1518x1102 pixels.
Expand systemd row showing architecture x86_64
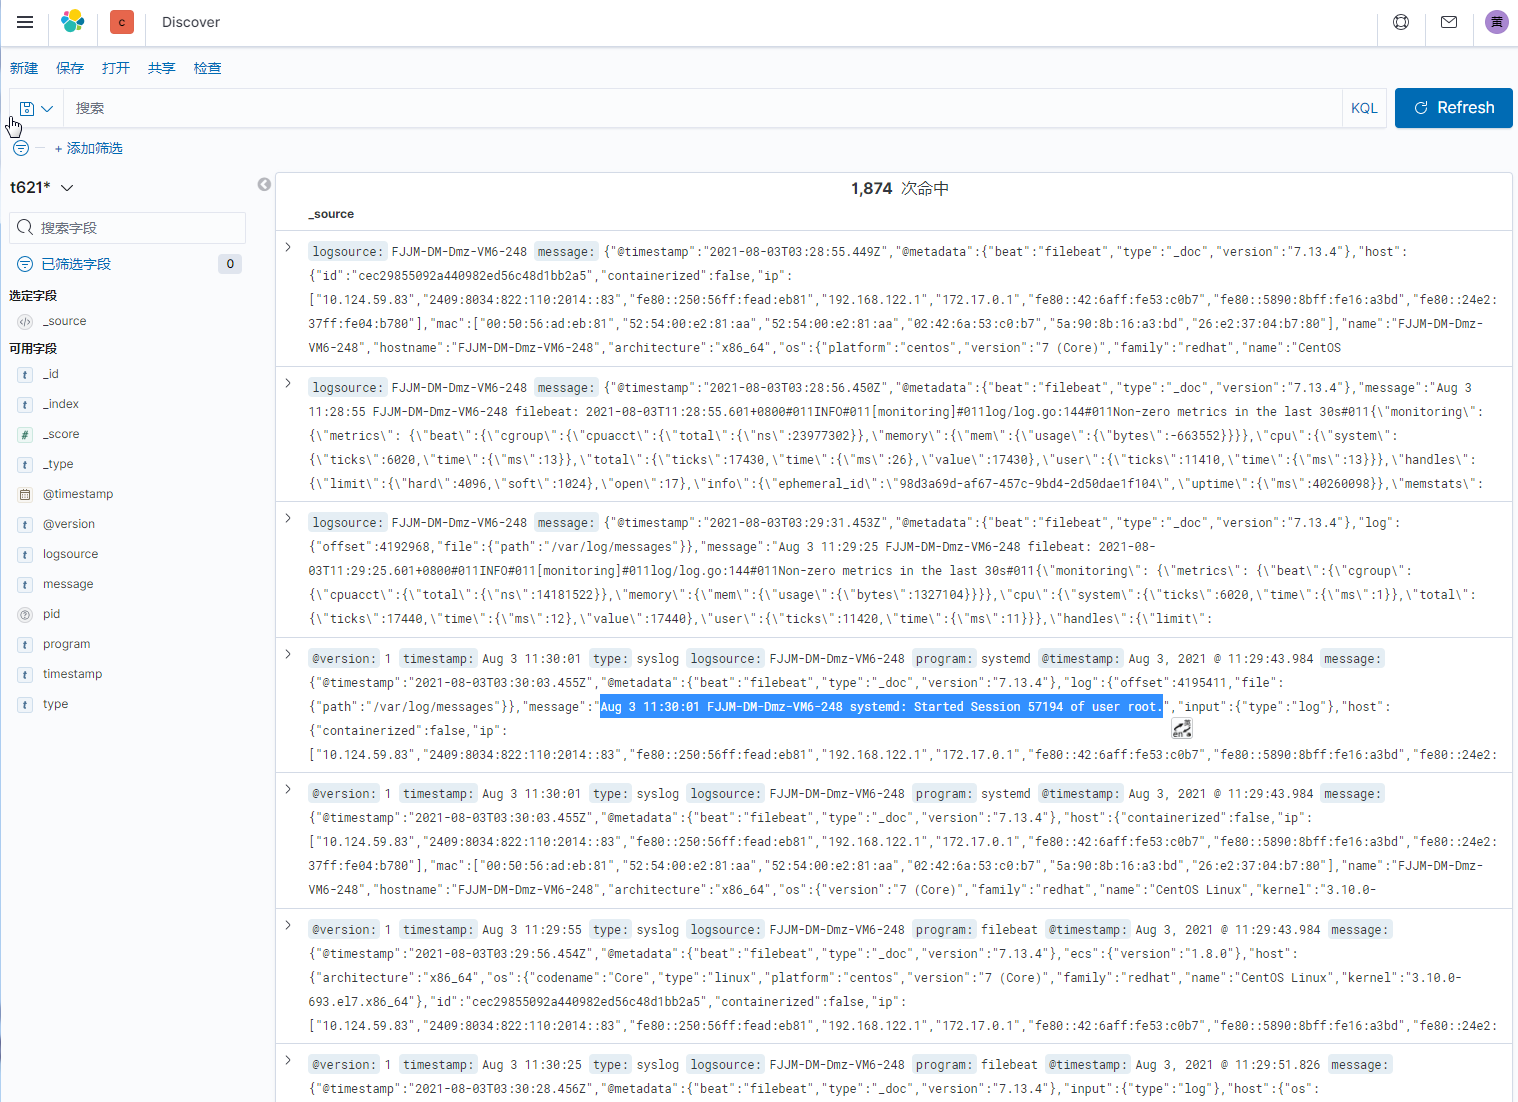(288, 790)
